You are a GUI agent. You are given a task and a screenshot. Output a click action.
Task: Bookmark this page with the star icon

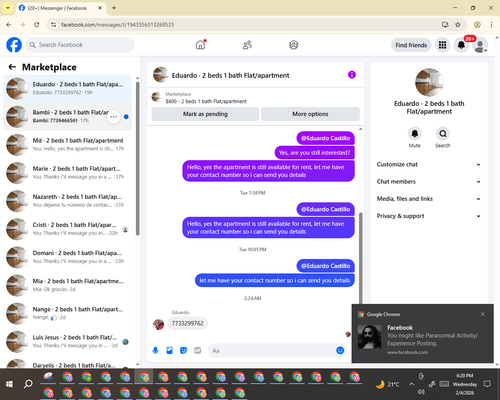(458, 24)
